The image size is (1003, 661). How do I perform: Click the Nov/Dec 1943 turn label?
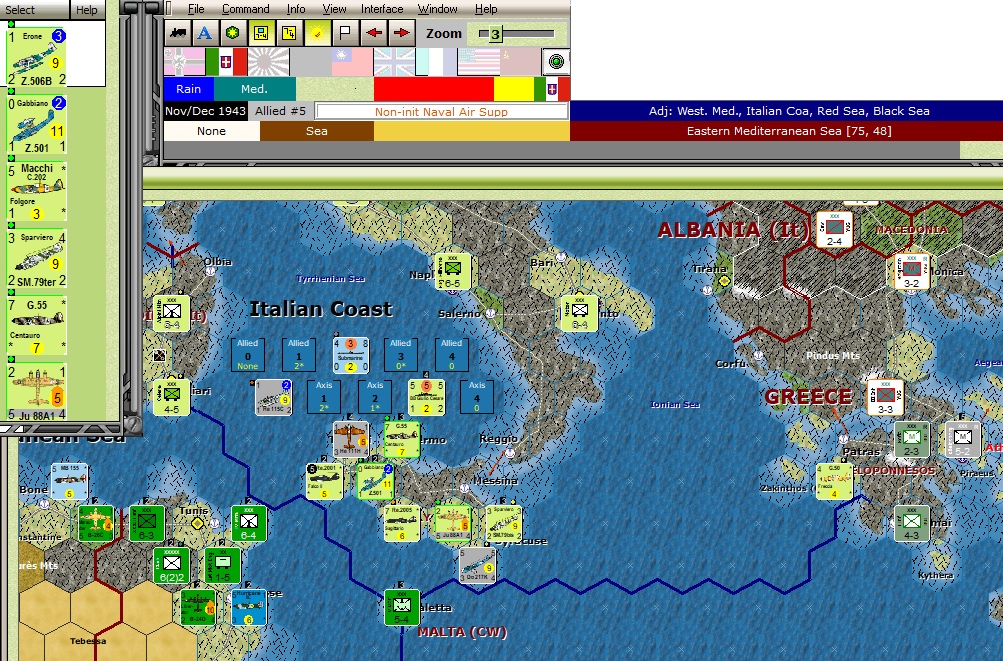[x=205, y=111]
